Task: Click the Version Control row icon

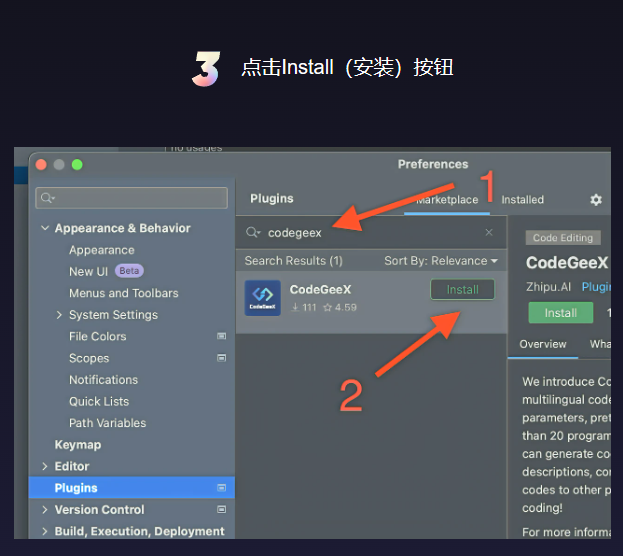Action: 221,510
